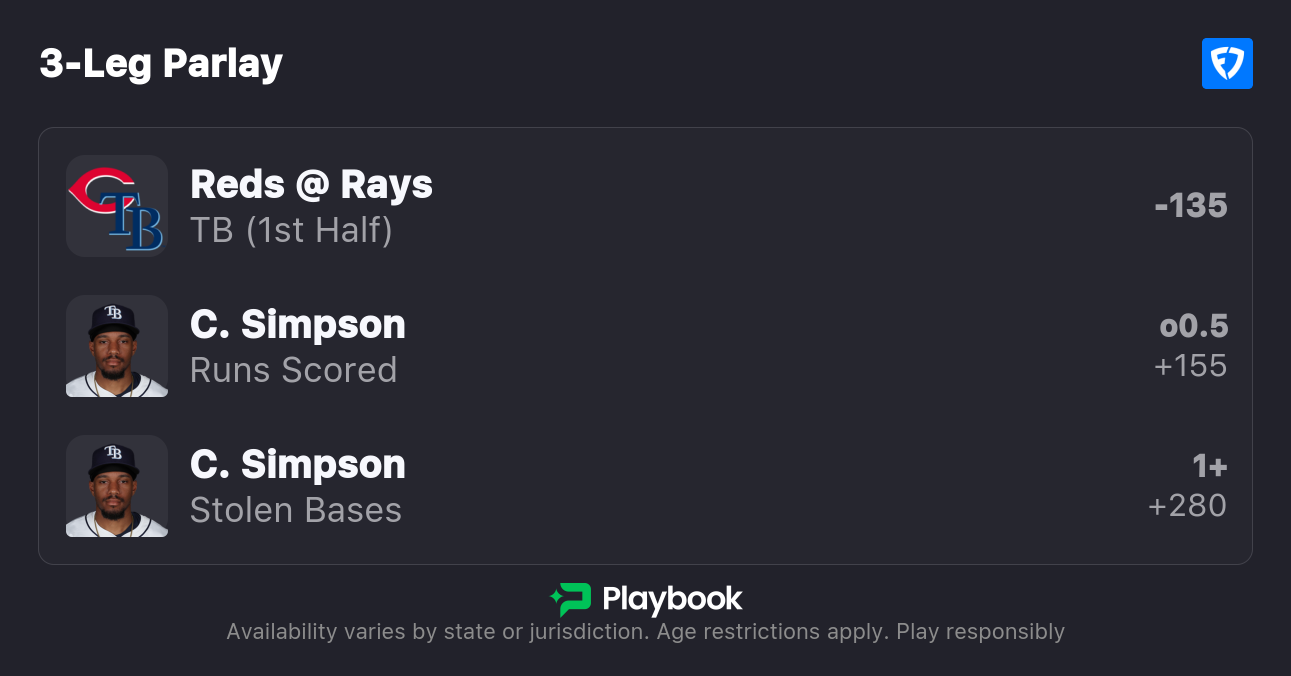Click the "TB (1st Half)" bet label

pyautogui.click(x=291, y=231)
